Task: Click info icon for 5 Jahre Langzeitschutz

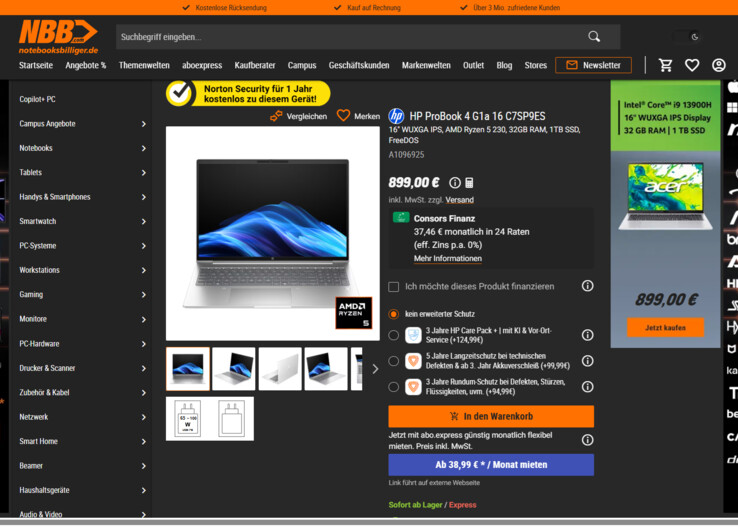Action: point(587,361)
